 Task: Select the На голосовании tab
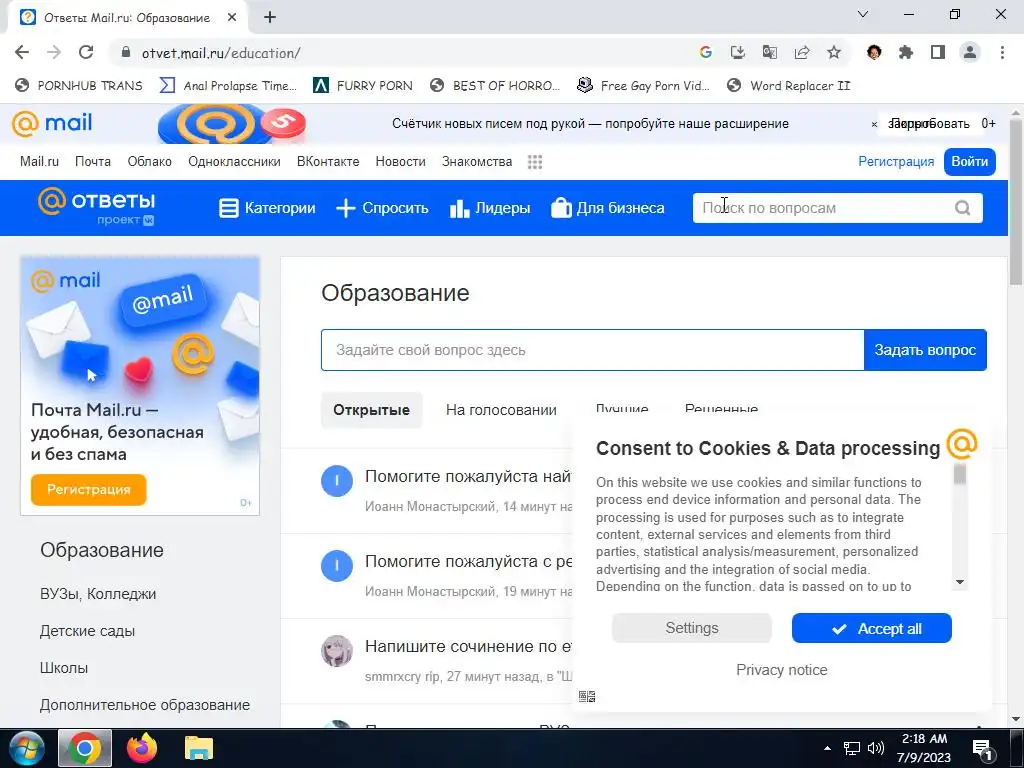click(502, 410)
